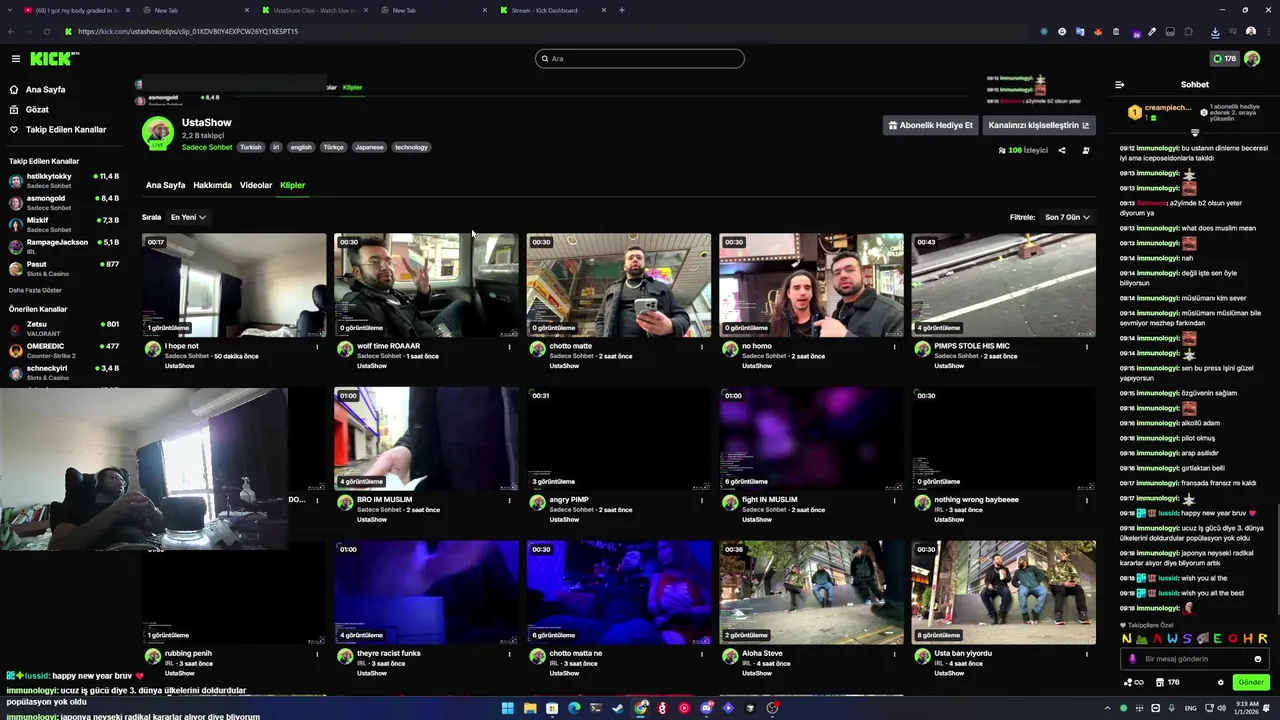This screenshot has height=720, width=1280.
Task: Open 'PIMPS STOLE HIS MIC' clip thumbnail
Action: tap(1003, 285)
